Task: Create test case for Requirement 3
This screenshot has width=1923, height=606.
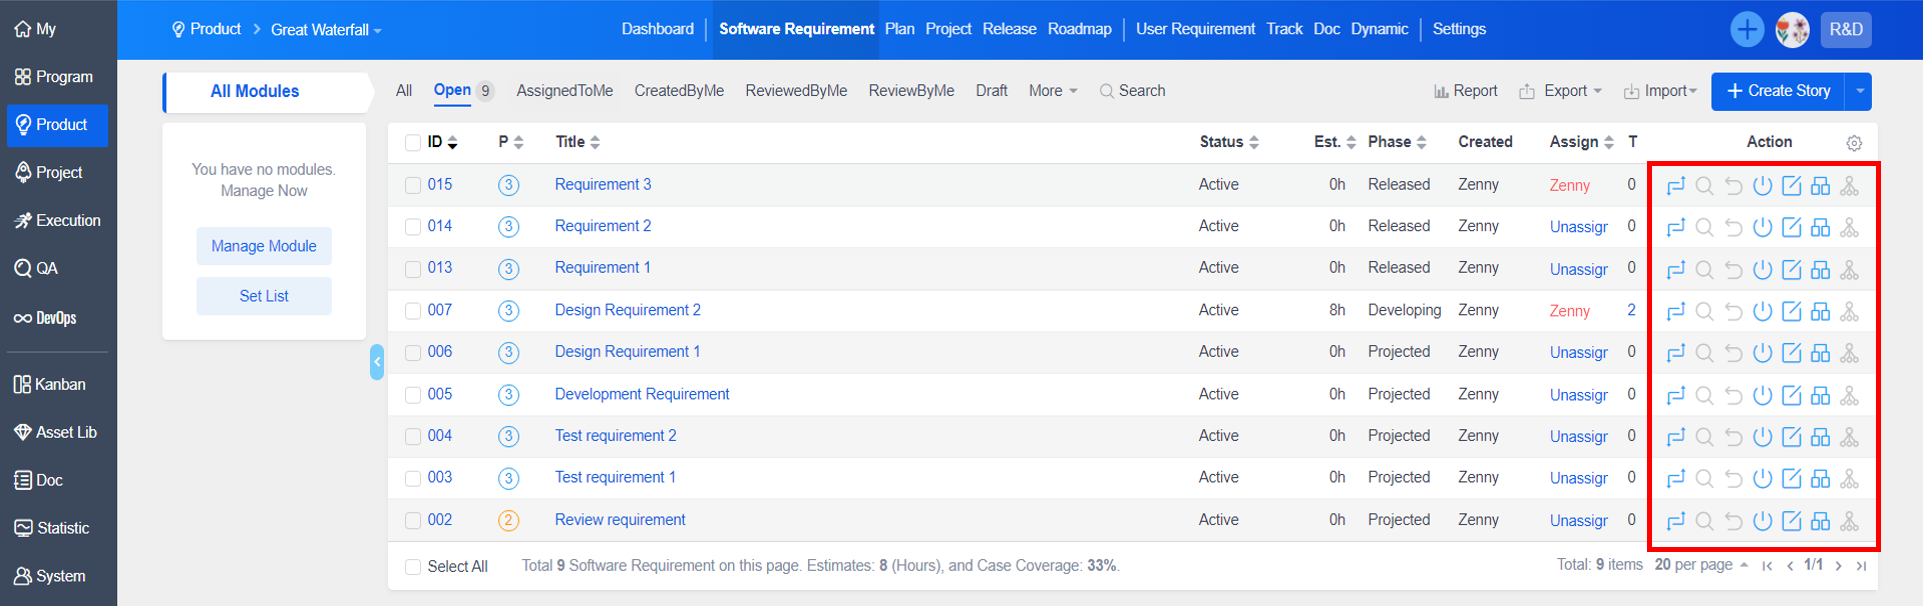Action: pos(1821,186)
